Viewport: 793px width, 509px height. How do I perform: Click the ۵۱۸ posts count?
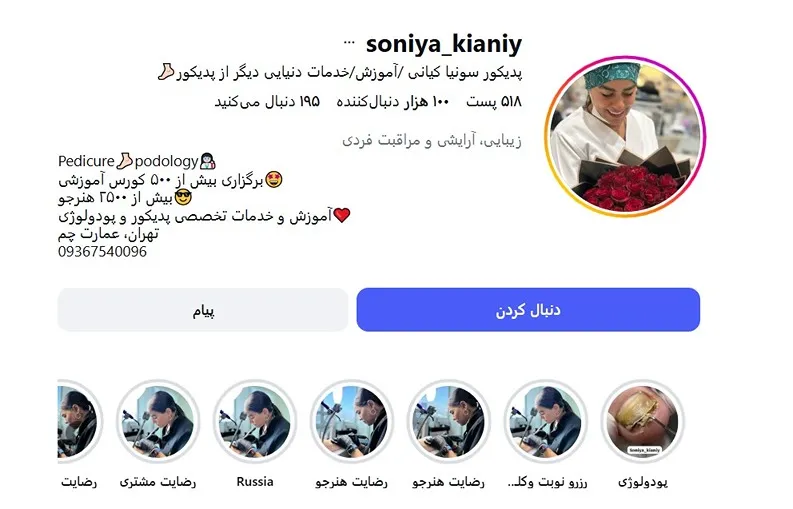(494, 102)
